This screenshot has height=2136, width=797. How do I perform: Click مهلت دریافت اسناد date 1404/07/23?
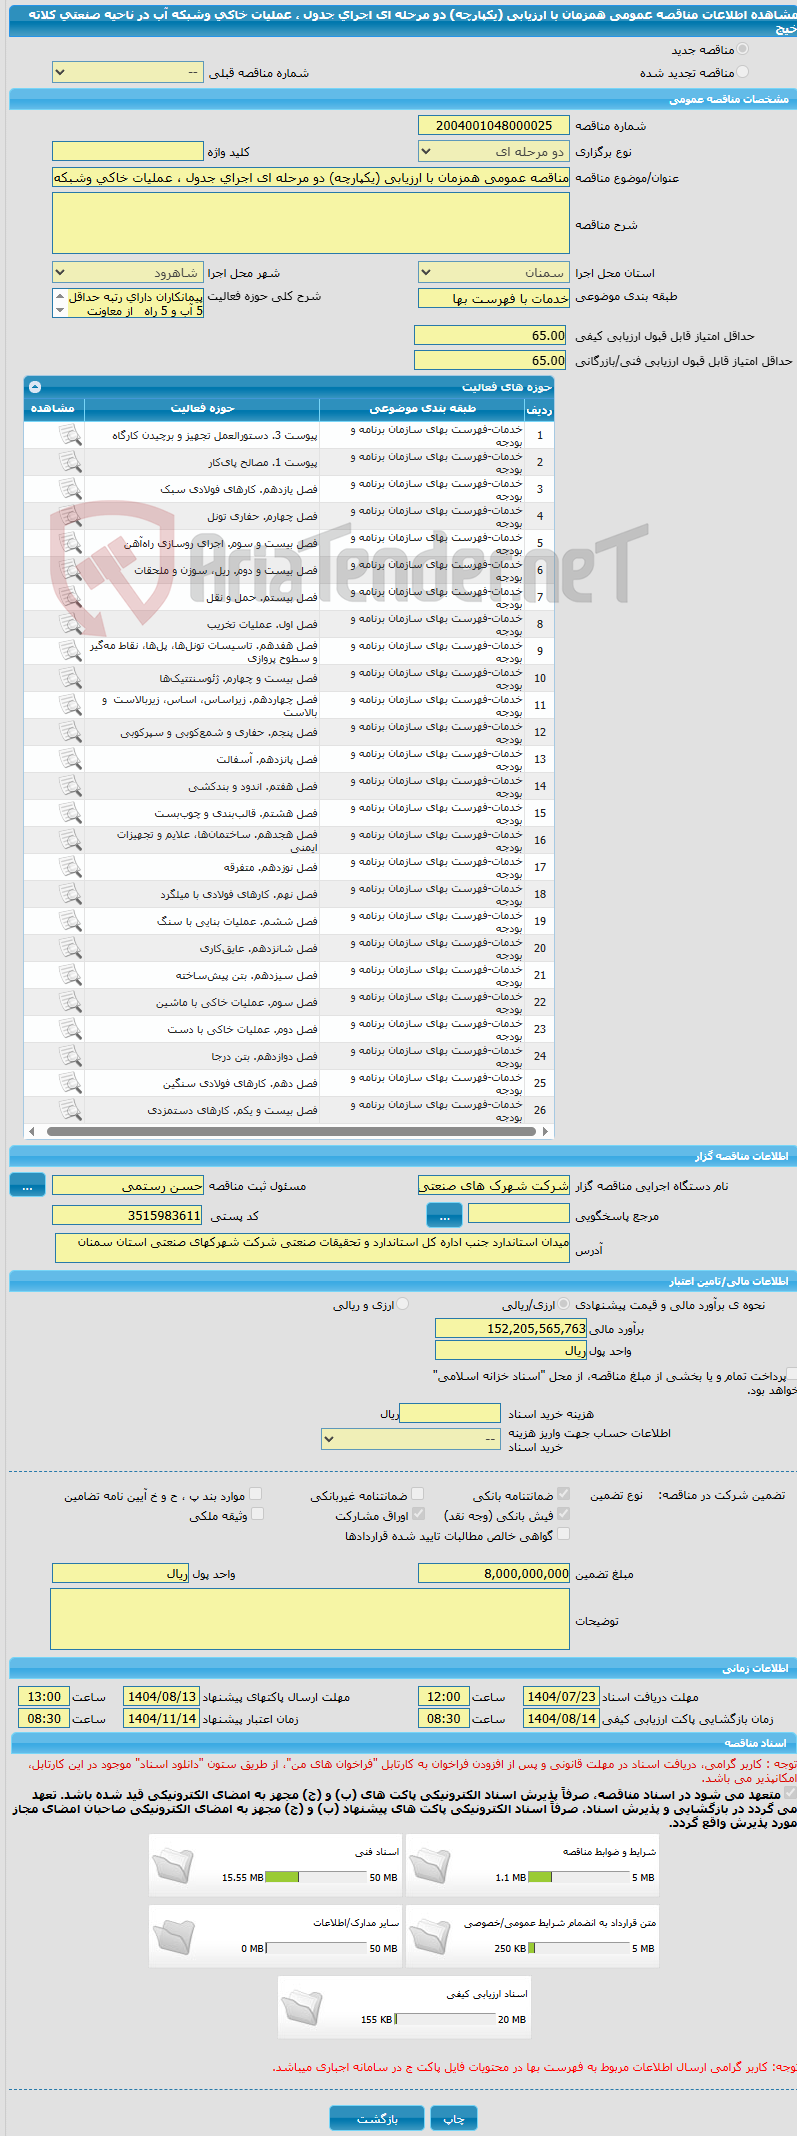pyautogui.click(x=561, y=1696)
